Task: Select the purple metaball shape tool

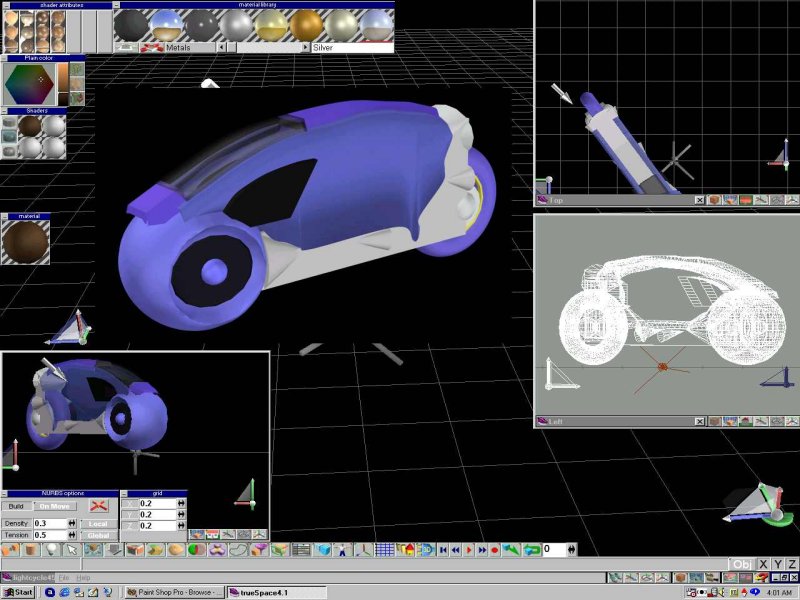Action: (218, 549)
